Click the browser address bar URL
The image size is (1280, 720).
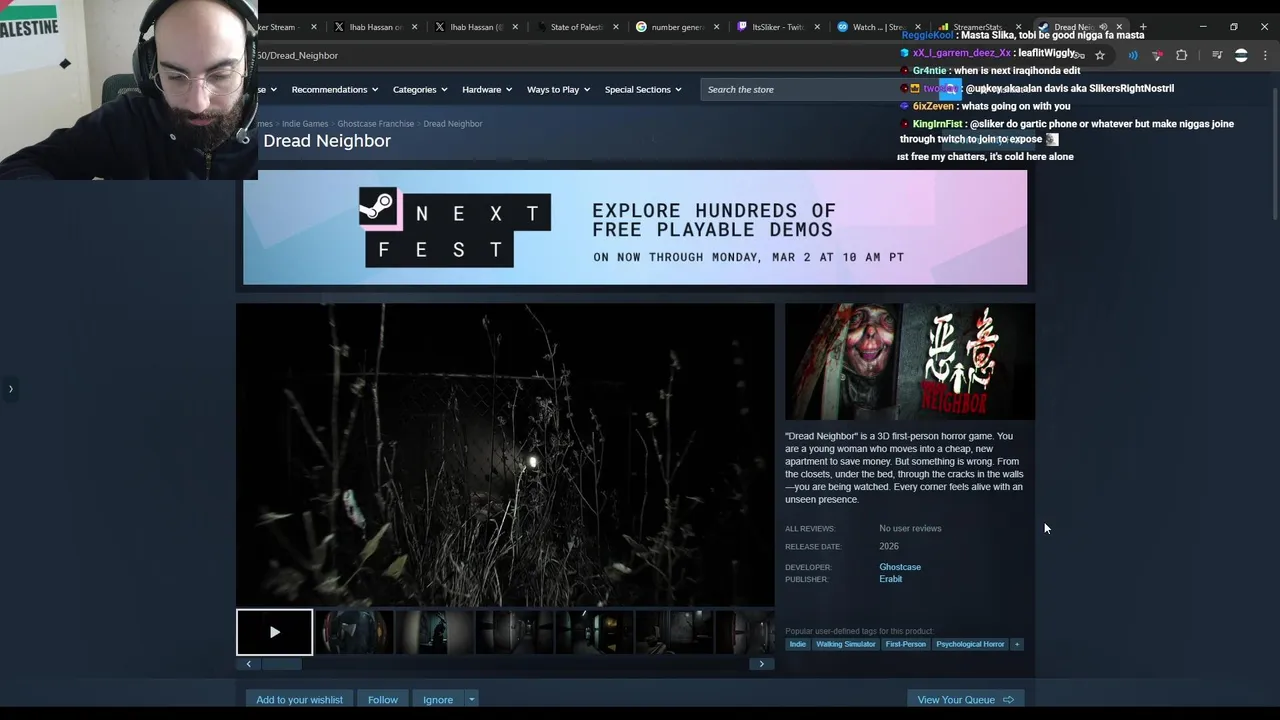(297, 55)
